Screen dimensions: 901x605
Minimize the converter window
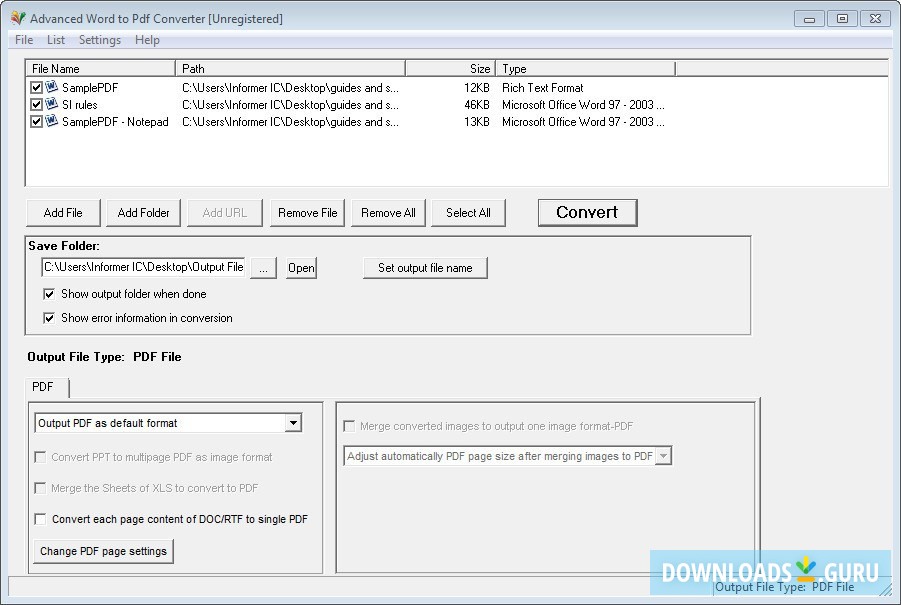point(810,19)
